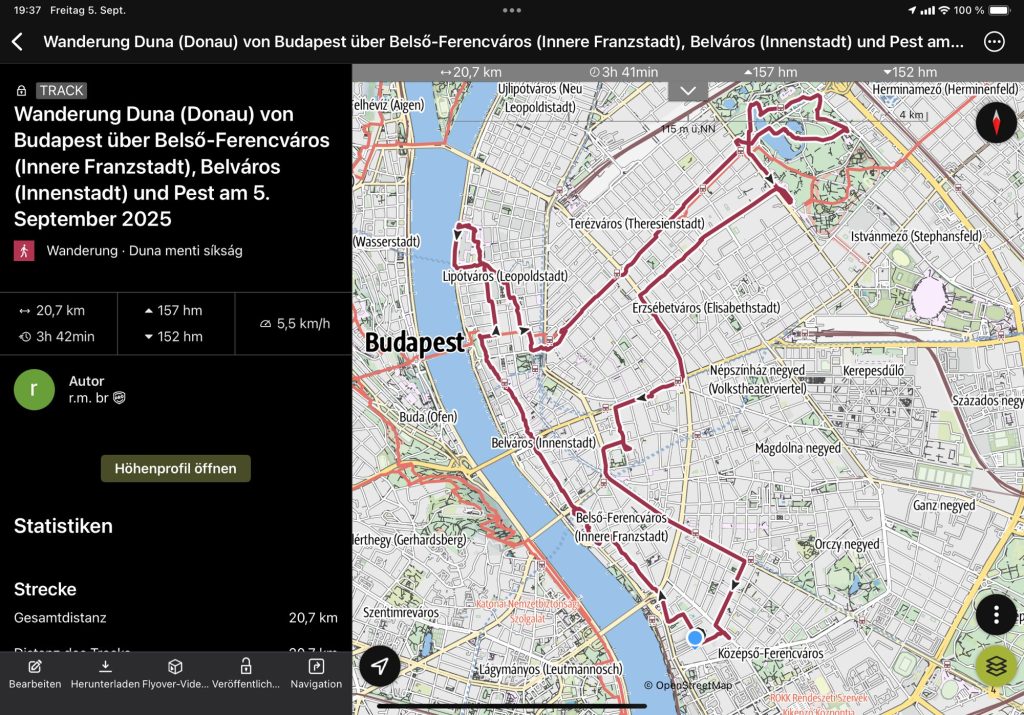This screenshot has width=1024, height=715.
Task: Open the more options ellipsis menu
Action: [x=994, y=42]
